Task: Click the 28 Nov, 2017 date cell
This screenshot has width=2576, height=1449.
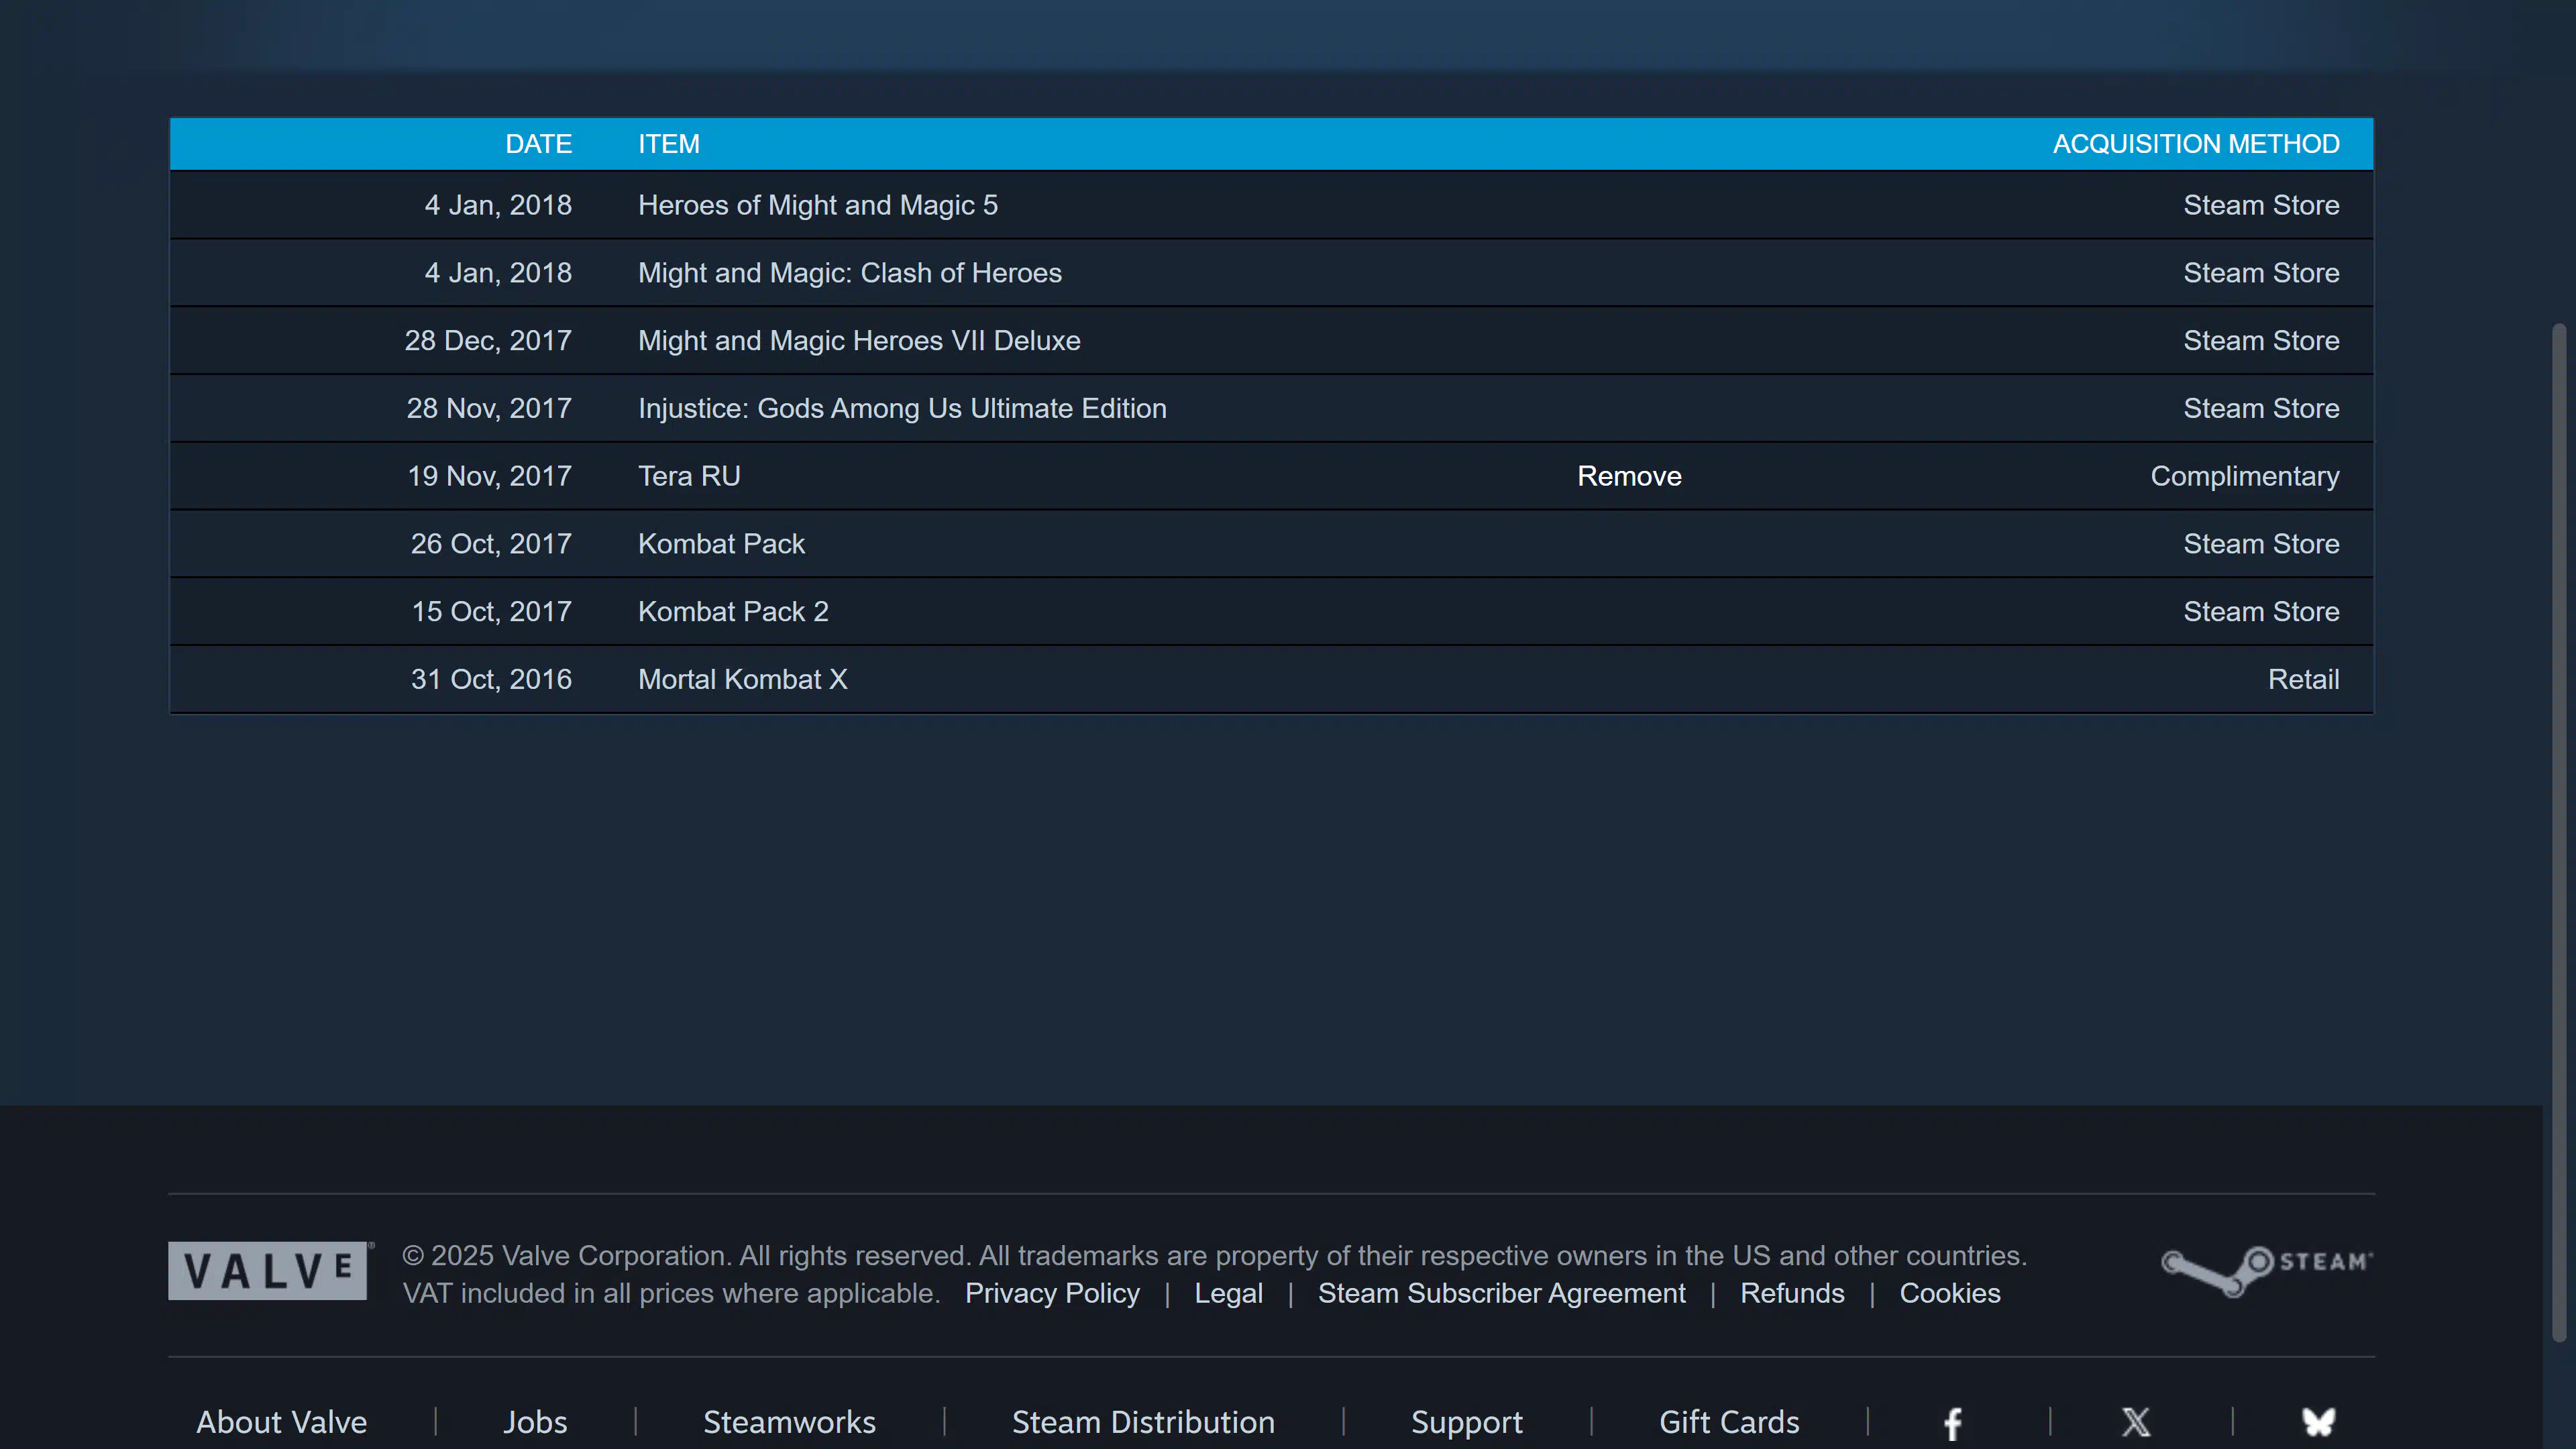Action: (489, 408)
